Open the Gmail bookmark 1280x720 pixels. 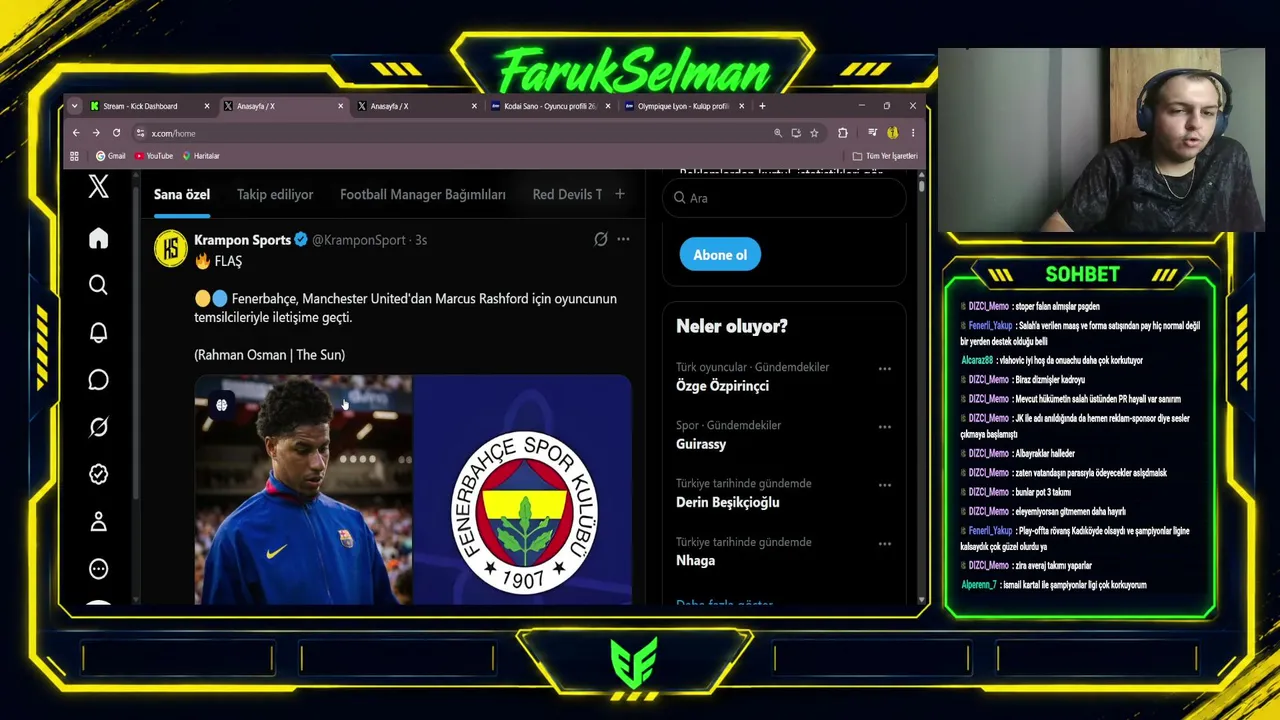(110, 156)
